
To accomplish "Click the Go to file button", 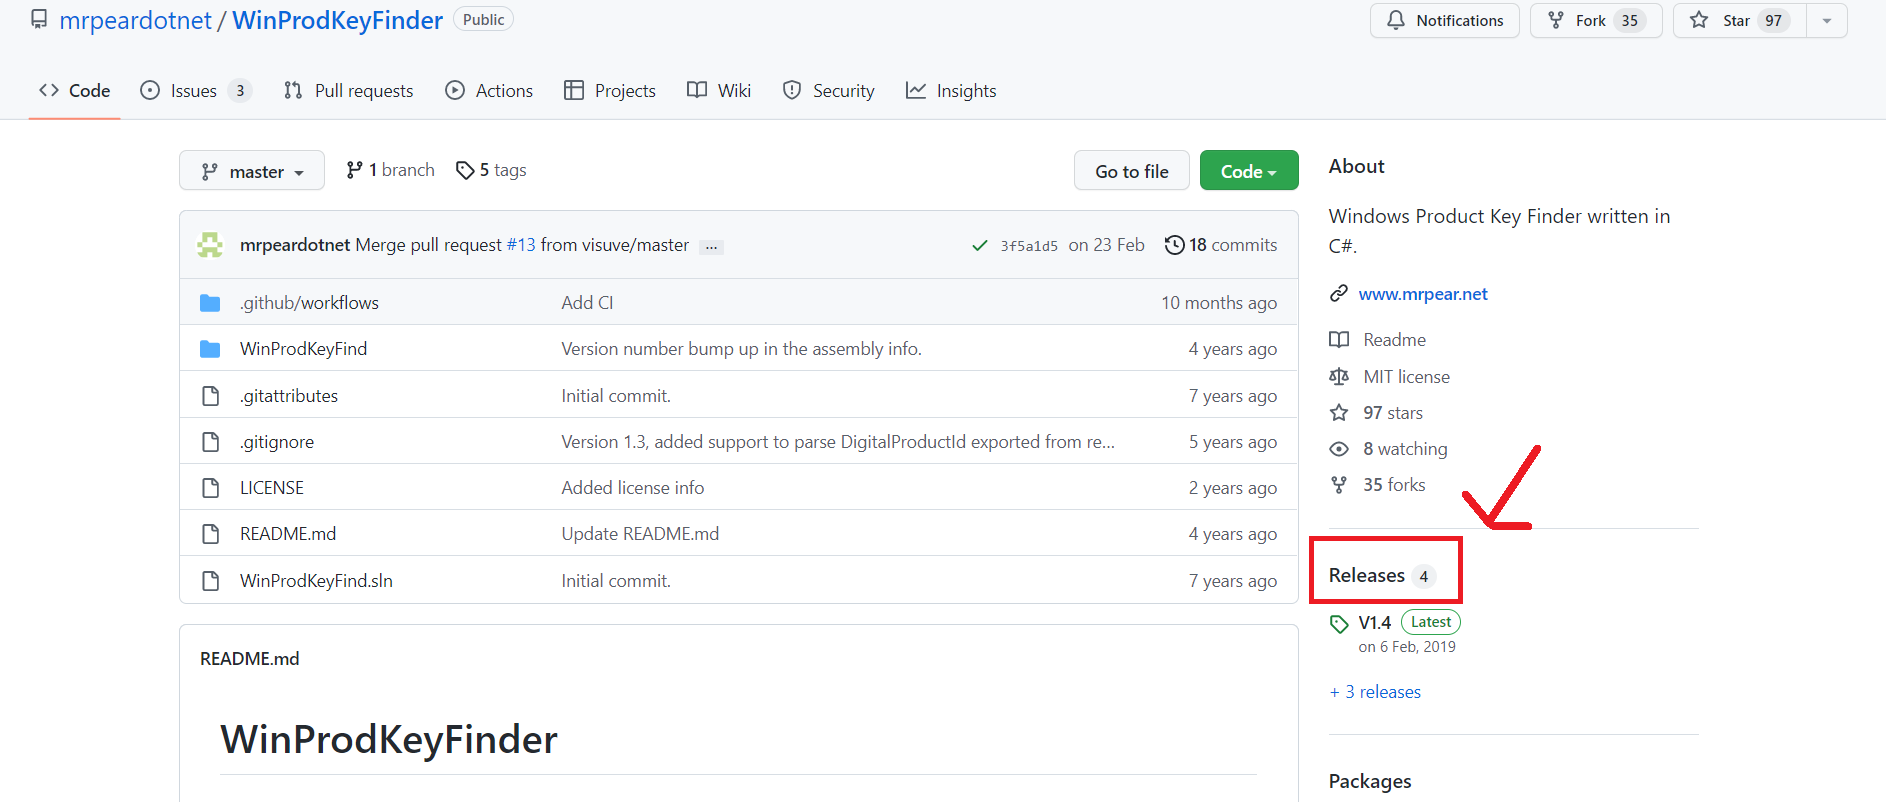I will point(1132,171).
